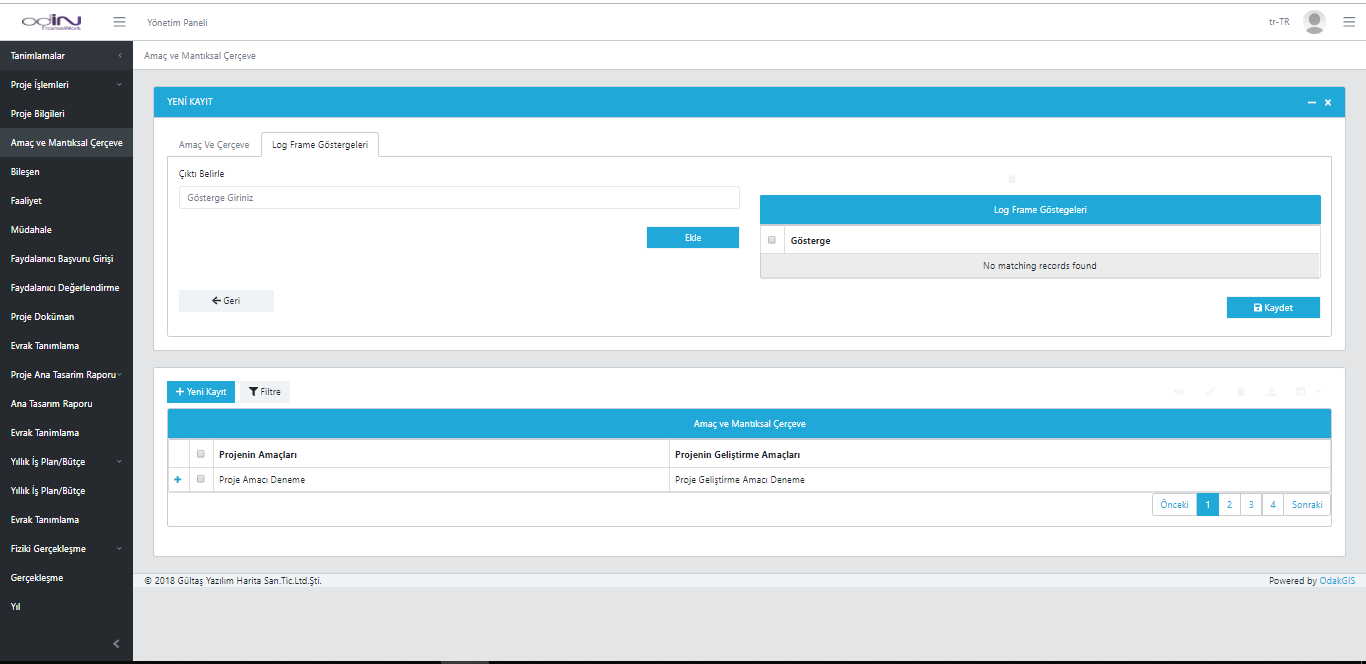1366x664 pixels.
Task: Click the trash delete icon in the grid toolbar
Action: coord(1240,392)
